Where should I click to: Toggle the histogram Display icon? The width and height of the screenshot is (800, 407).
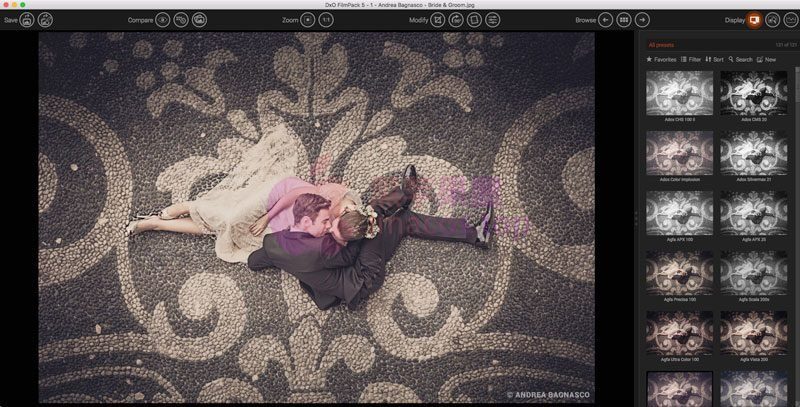(791, 20)
